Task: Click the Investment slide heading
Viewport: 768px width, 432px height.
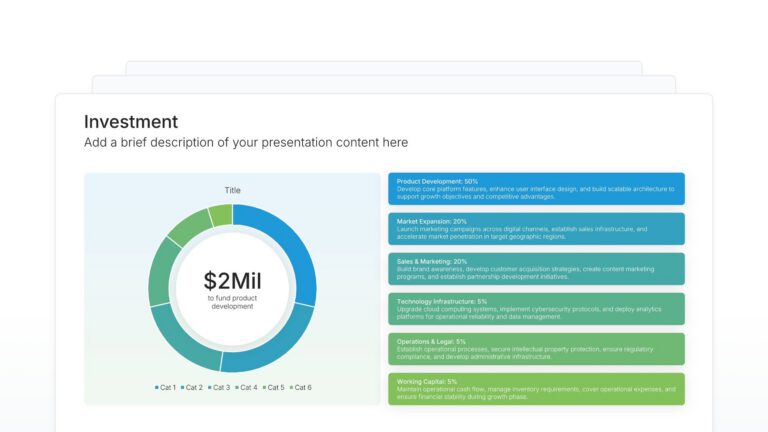Action: pyautogui.click(x=131, y=122)
